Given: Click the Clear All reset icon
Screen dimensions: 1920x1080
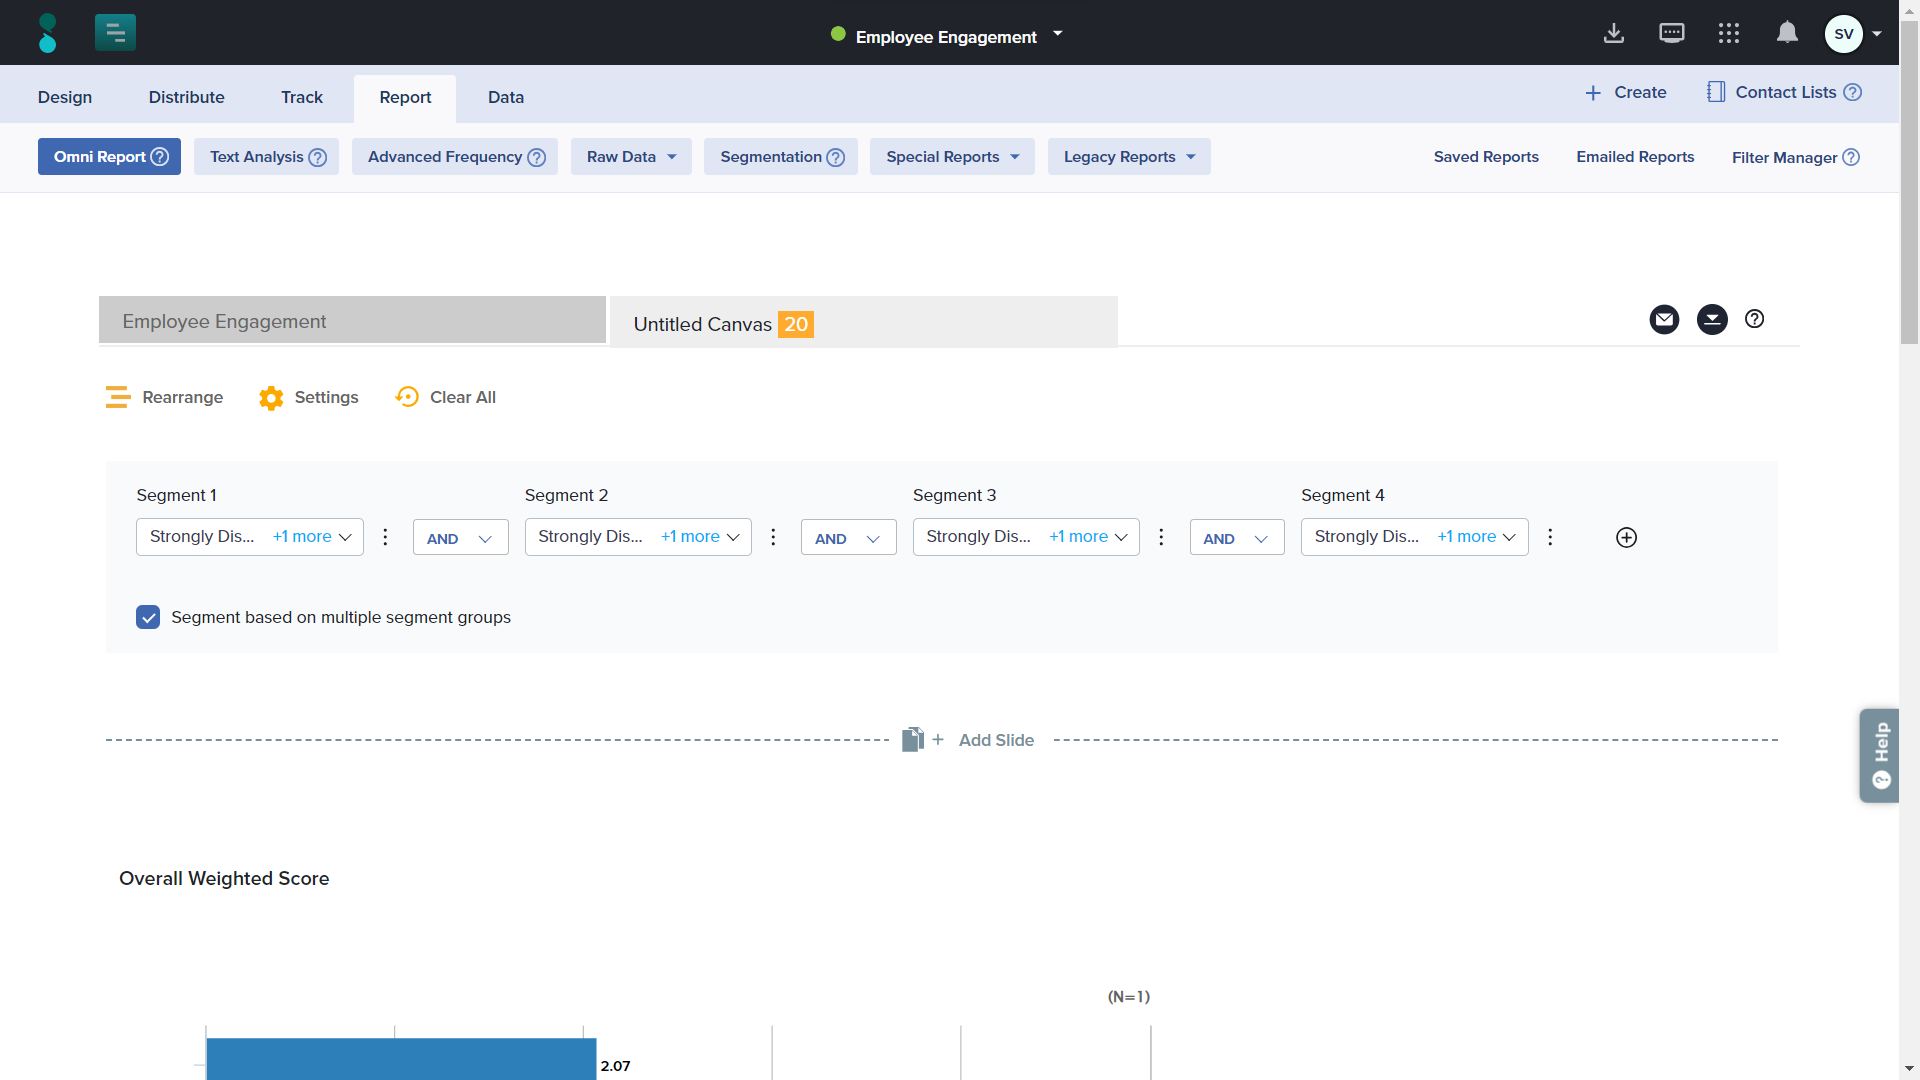Looking at the screenshot, I should pos(407,397).
